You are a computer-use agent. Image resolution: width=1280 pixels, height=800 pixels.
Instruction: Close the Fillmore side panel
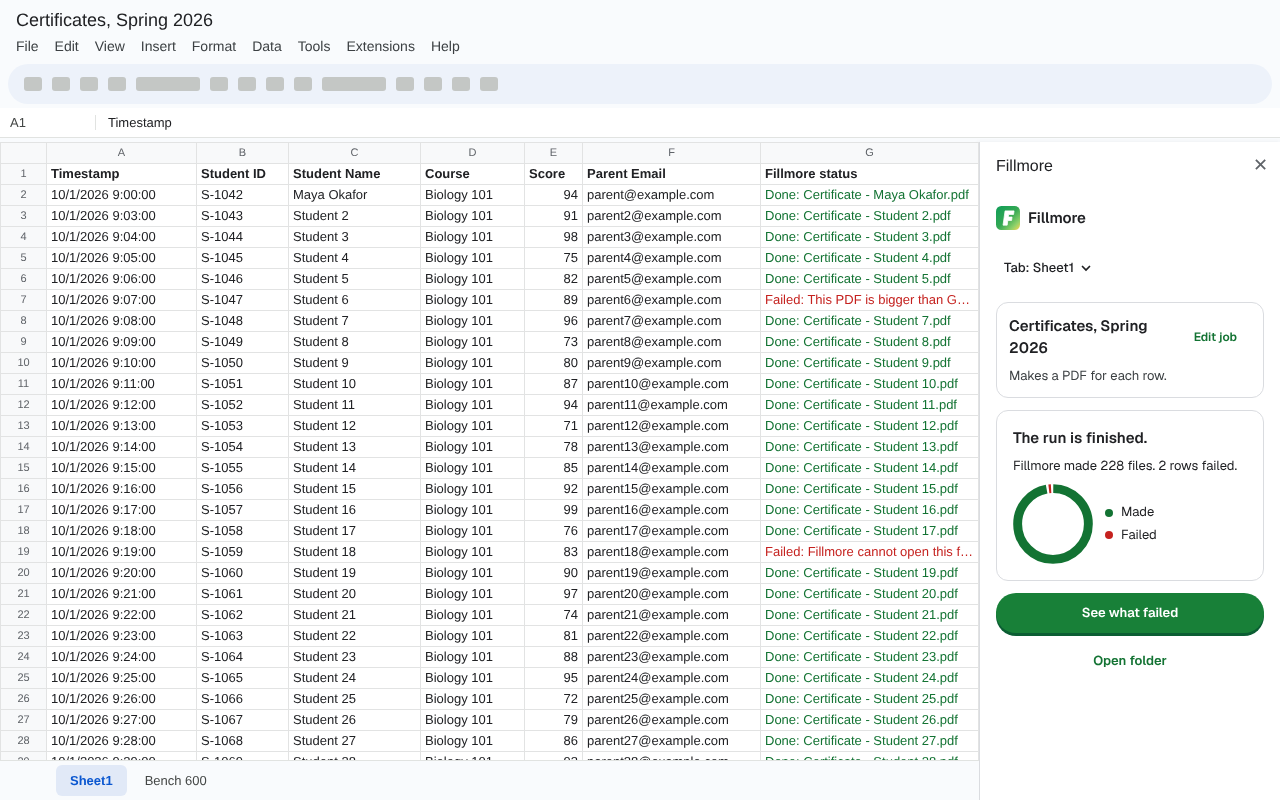pyautogui.click(x=1260, y=165)
